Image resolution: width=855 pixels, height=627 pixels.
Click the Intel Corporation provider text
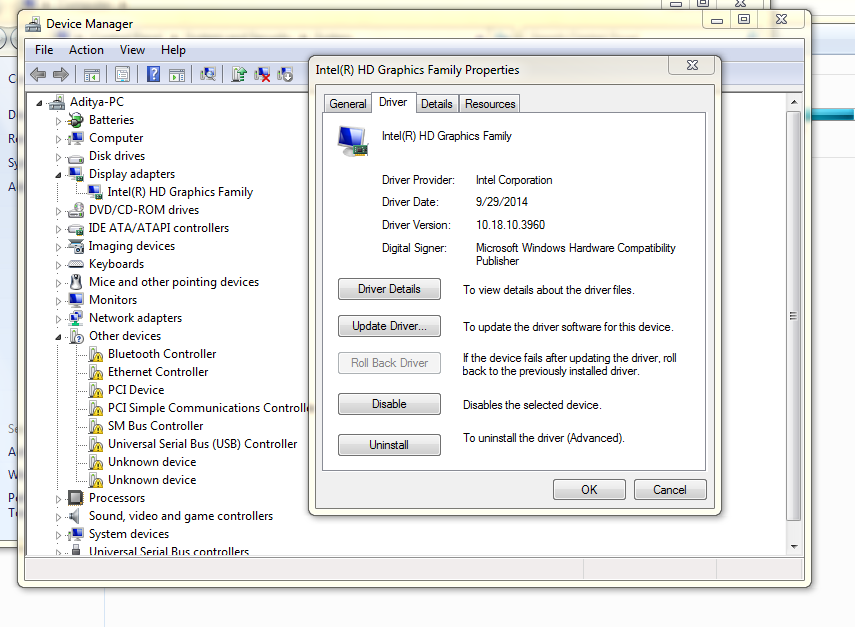(x=514, y=180)
